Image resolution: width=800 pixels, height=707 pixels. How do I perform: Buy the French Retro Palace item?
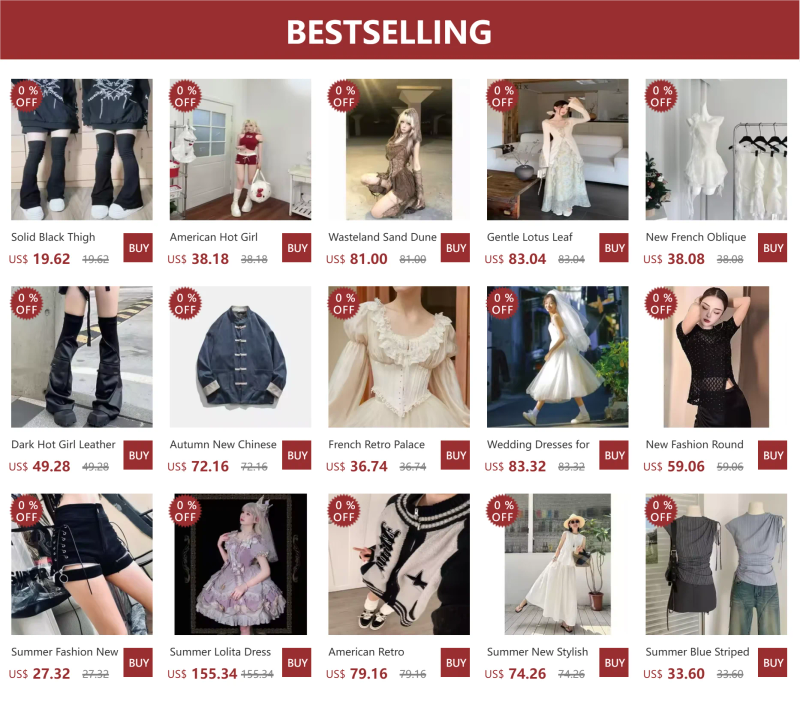click(x=455, y=455)
